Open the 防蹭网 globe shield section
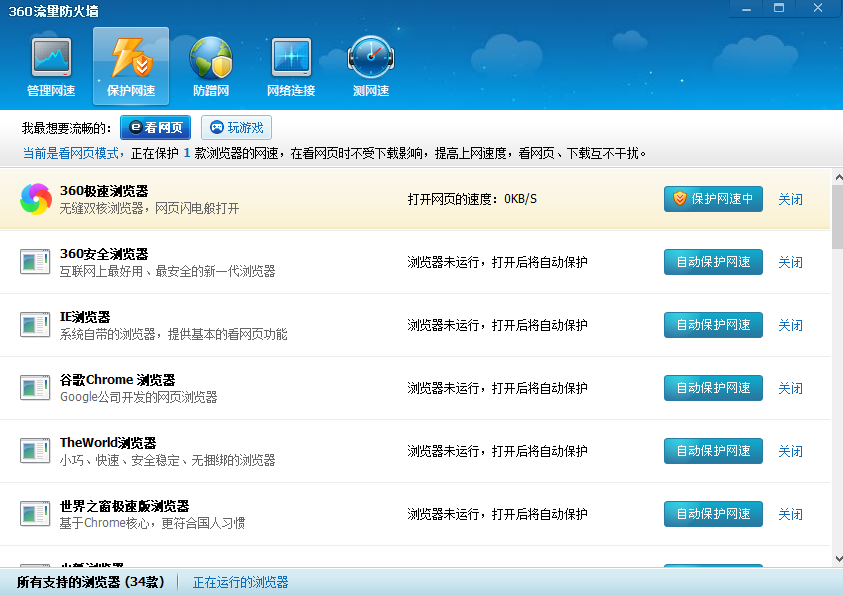 click(211, 67)
